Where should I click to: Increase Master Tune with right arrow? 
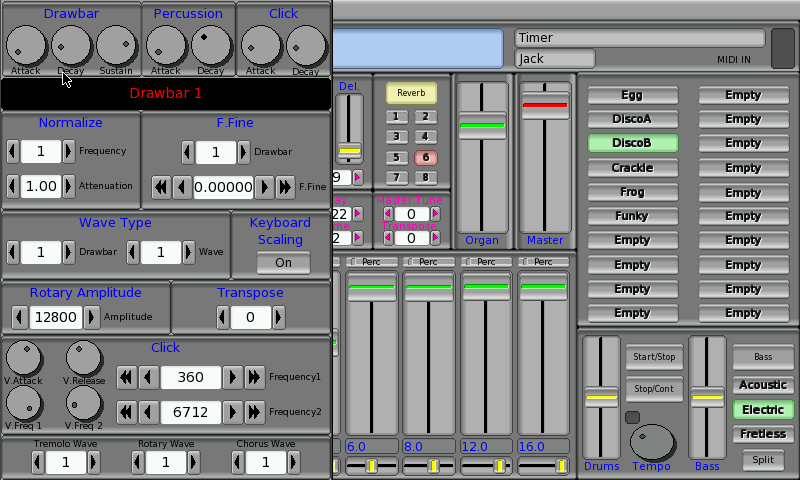pyautogui.click(x=435, y=214)
